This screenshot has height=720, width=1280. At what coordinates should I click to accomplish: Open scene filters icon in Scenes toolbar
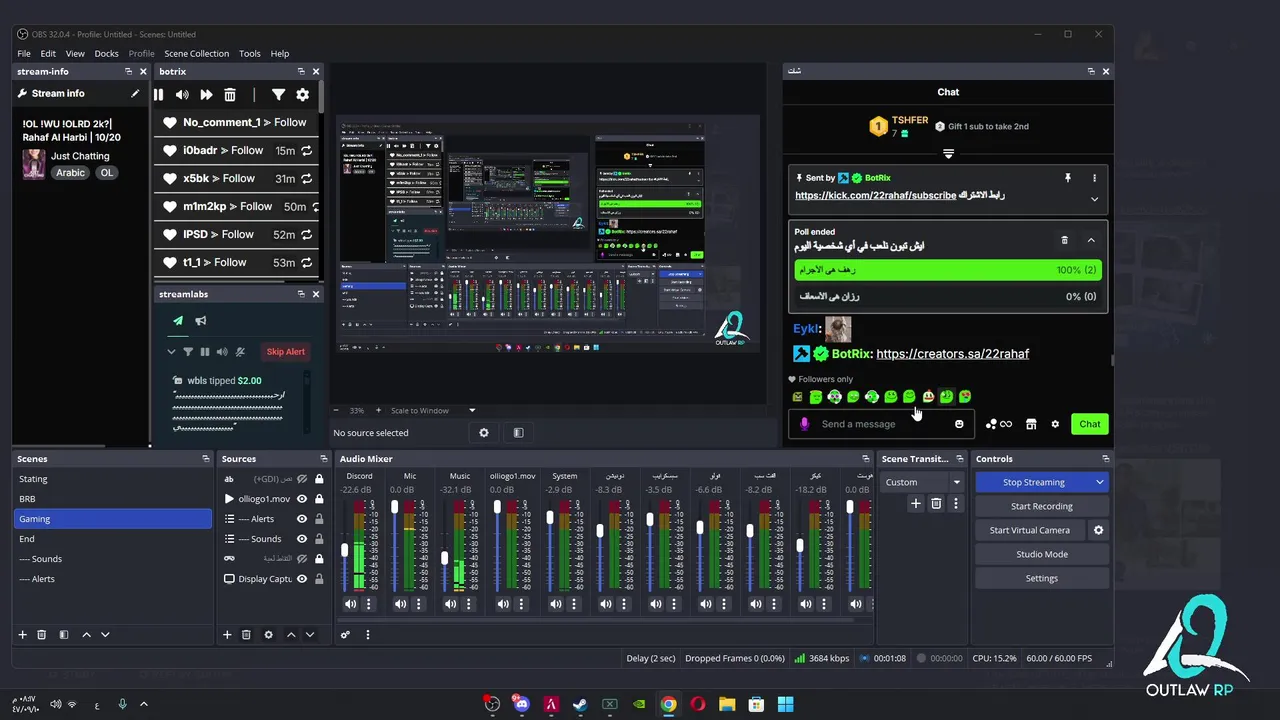[64, 635]
